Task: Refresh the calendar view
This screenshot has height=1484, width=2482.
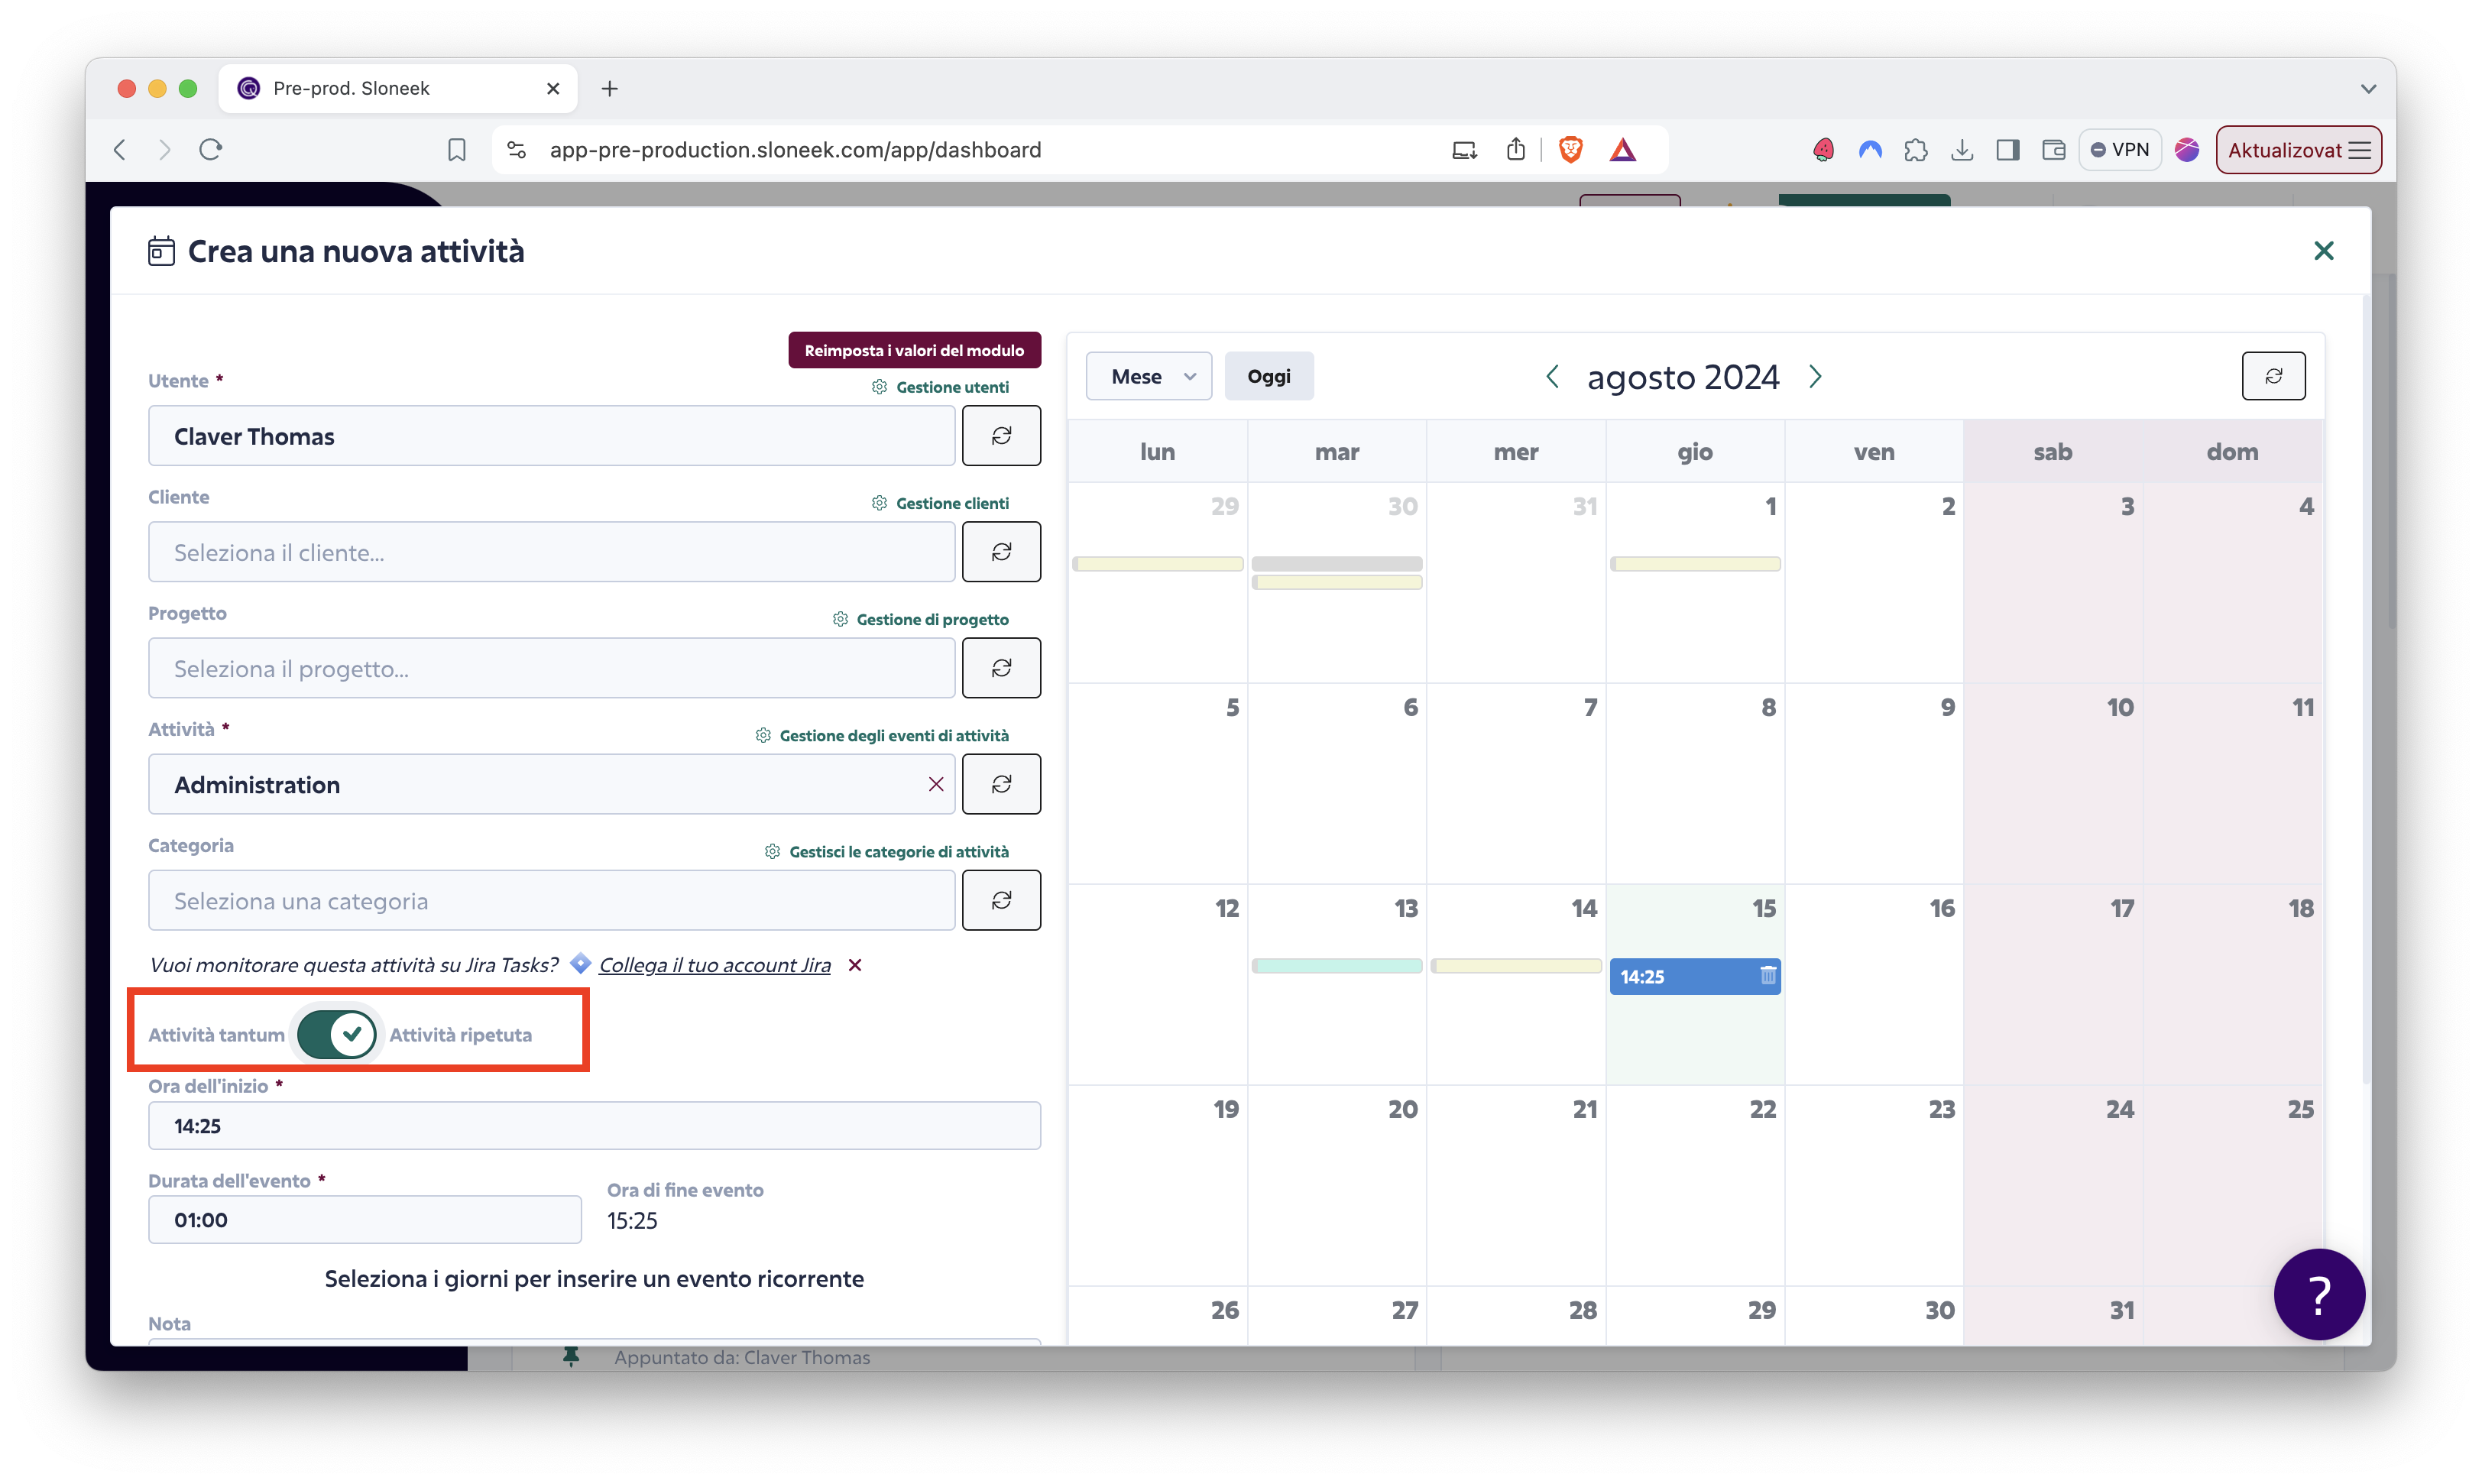Action: [2273, 376]
